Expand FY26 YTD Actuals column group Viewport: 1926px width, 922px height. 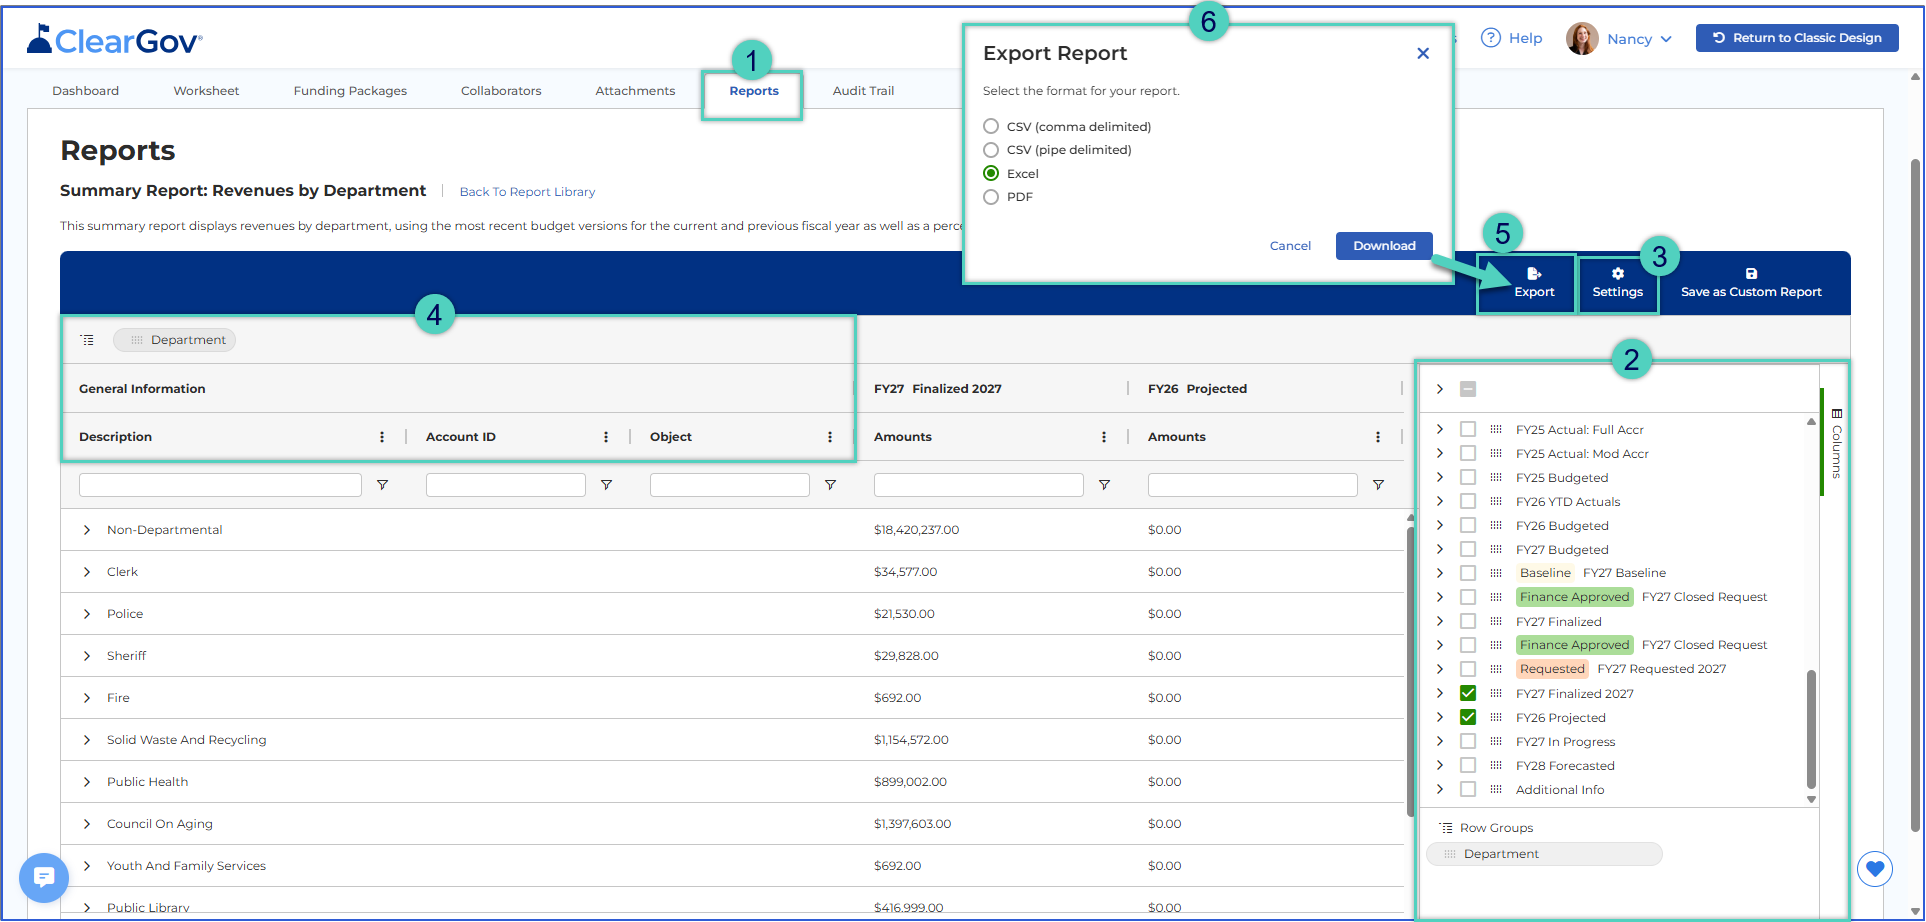coord(1440,501)
